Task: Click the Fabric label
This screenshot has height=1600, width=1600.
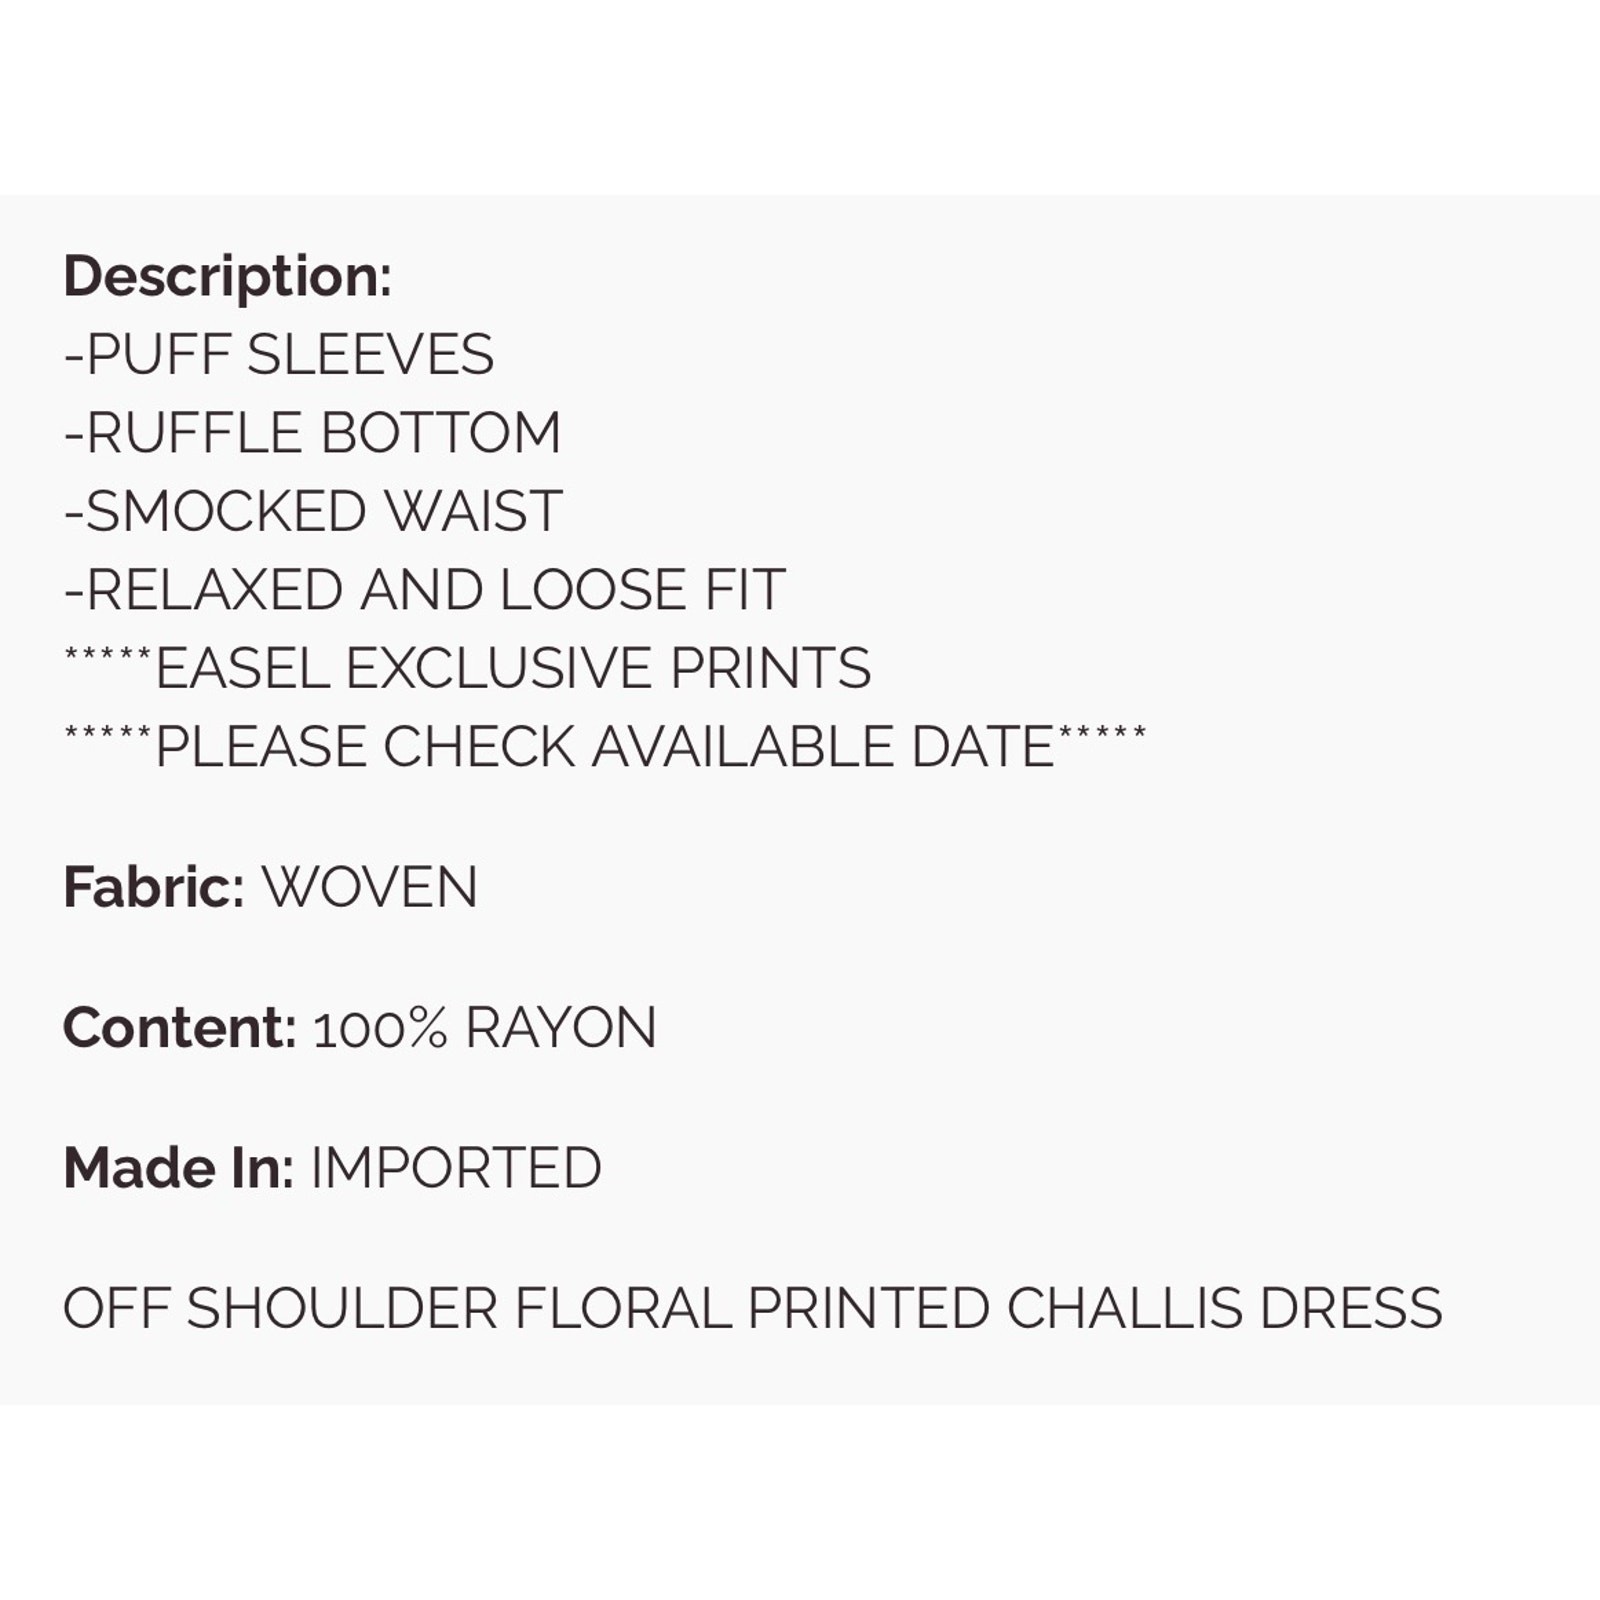Action: pyautogui.click(x=153, y=887)
